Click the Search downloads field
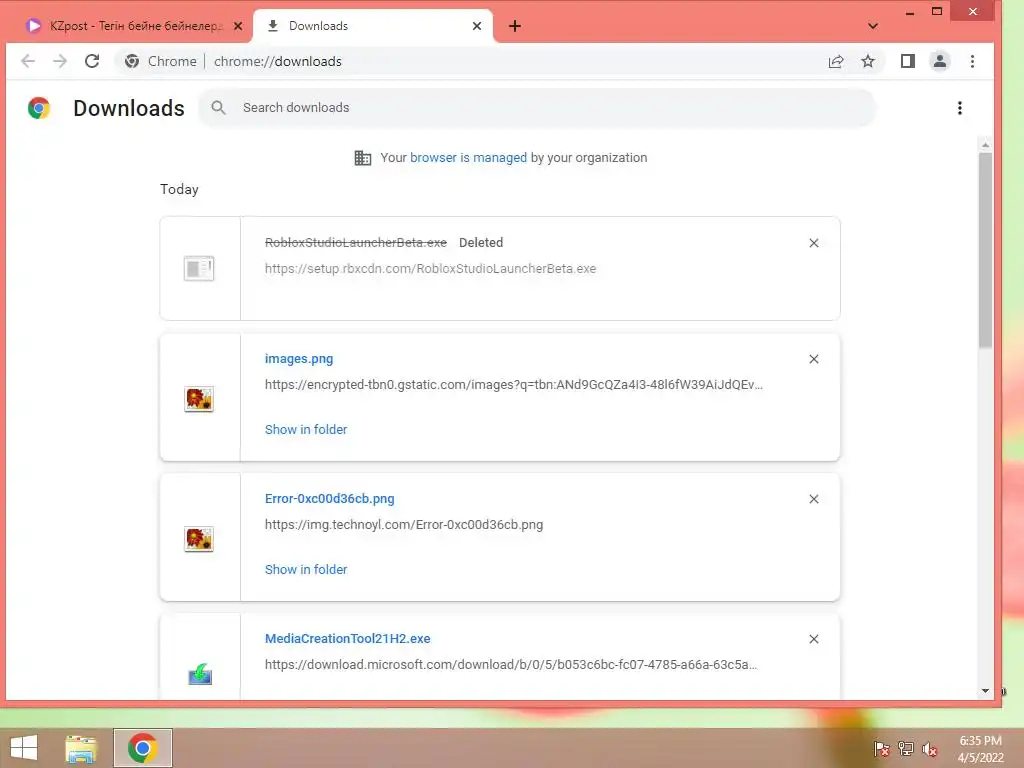The height and width of the screenshot is (768, 1024). tap(537, 108)
